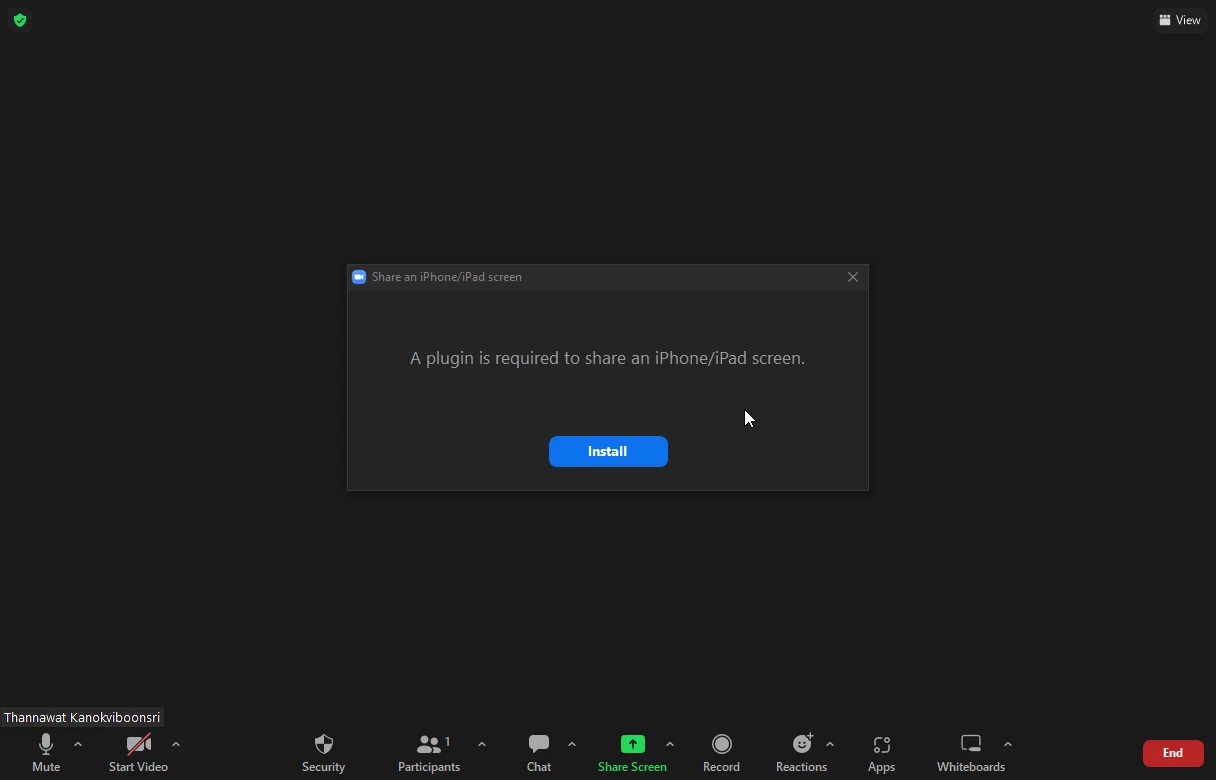Open the Participants panel
Viewport: 1216px width, 780px height.
pos(429,753)
